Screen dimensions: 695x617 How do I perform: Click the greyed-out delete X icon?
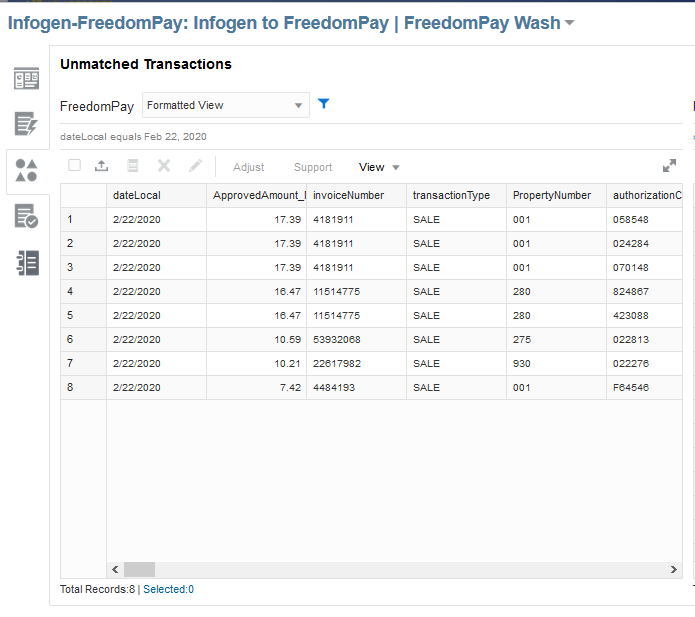tap(164, 166)
